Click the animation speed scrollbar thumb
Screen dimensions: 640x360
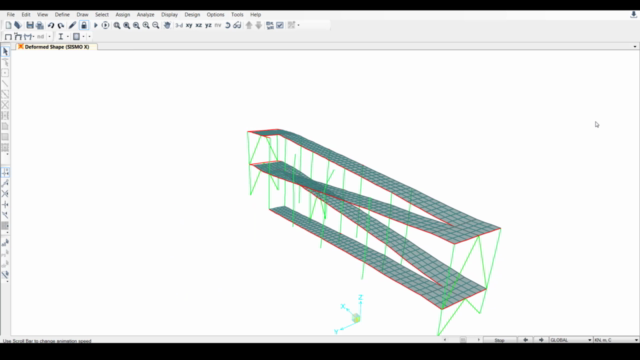[x=463, y=340]
